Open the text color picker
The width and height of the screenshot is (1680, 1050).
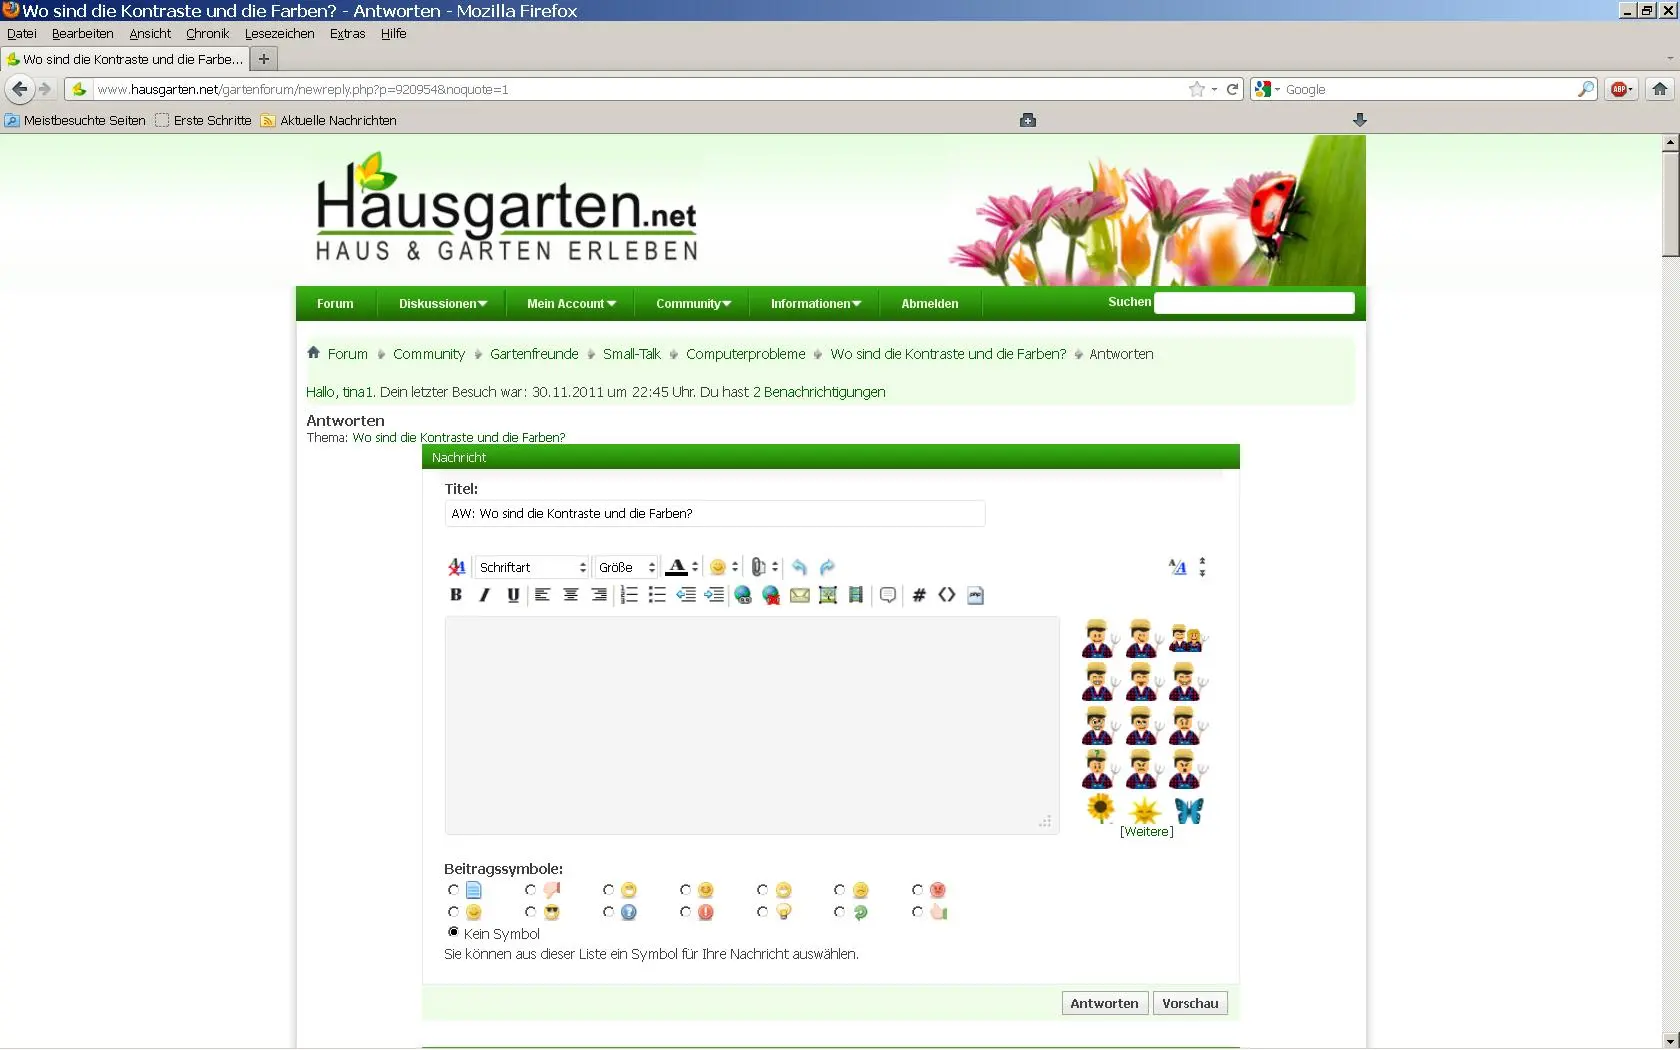click(x=677, y=567)
